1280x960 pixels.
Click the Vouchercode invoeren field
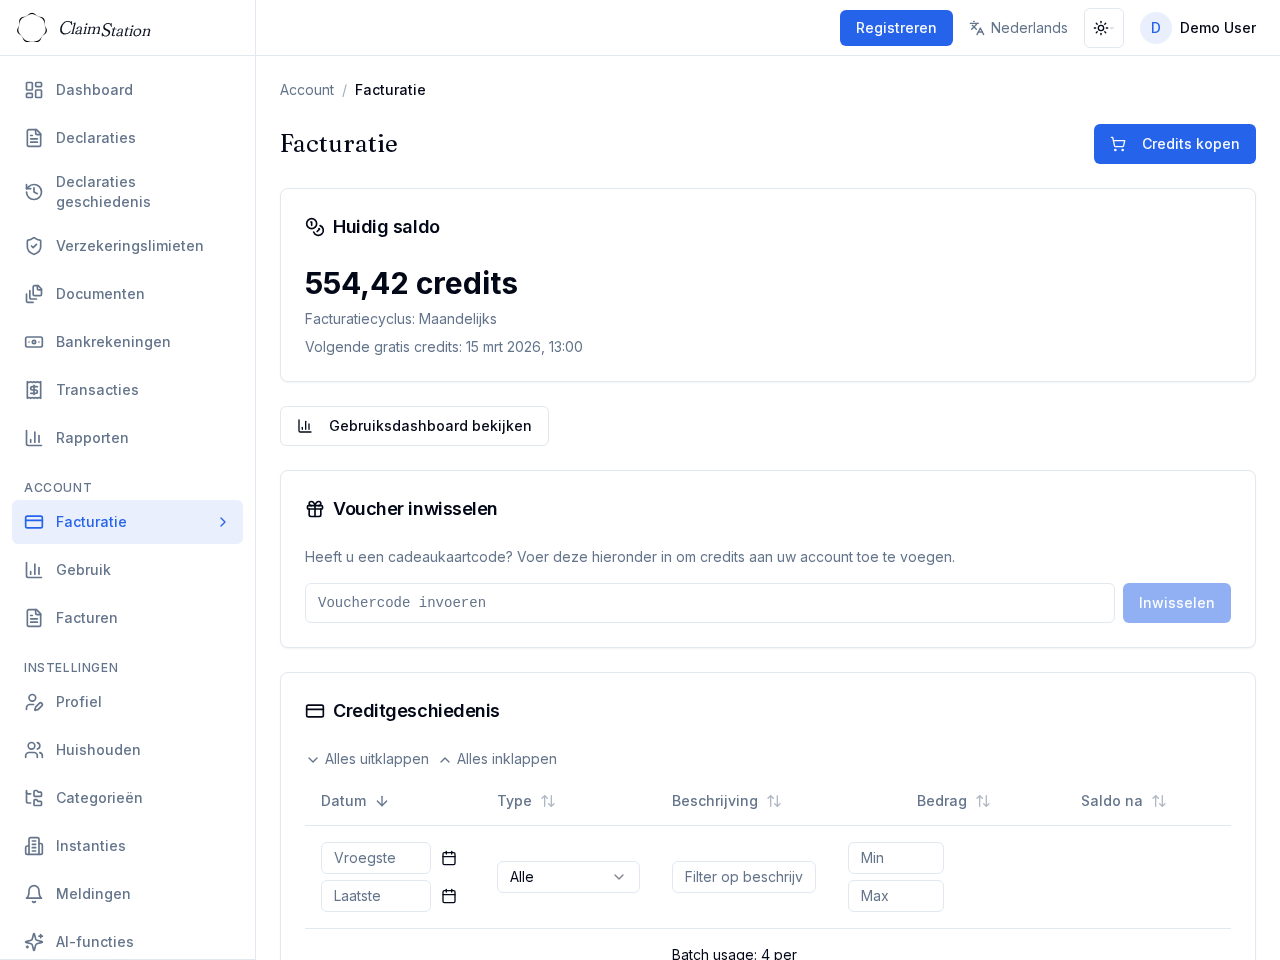point(709,603)
